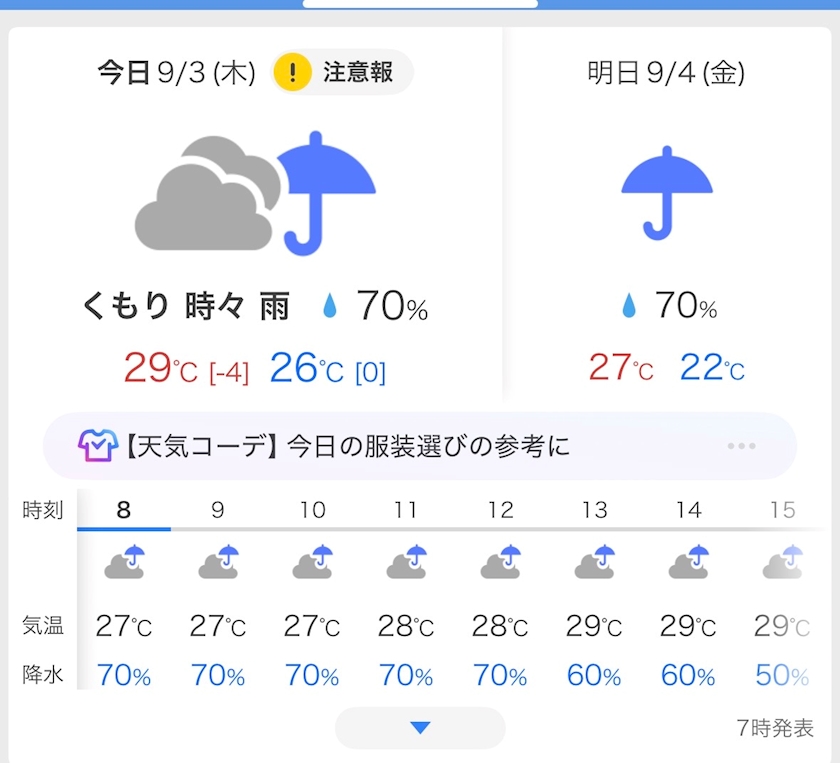Click the faded weather icon at 15 o'clock
Viewport: 840px width, 763px height.
783,562
